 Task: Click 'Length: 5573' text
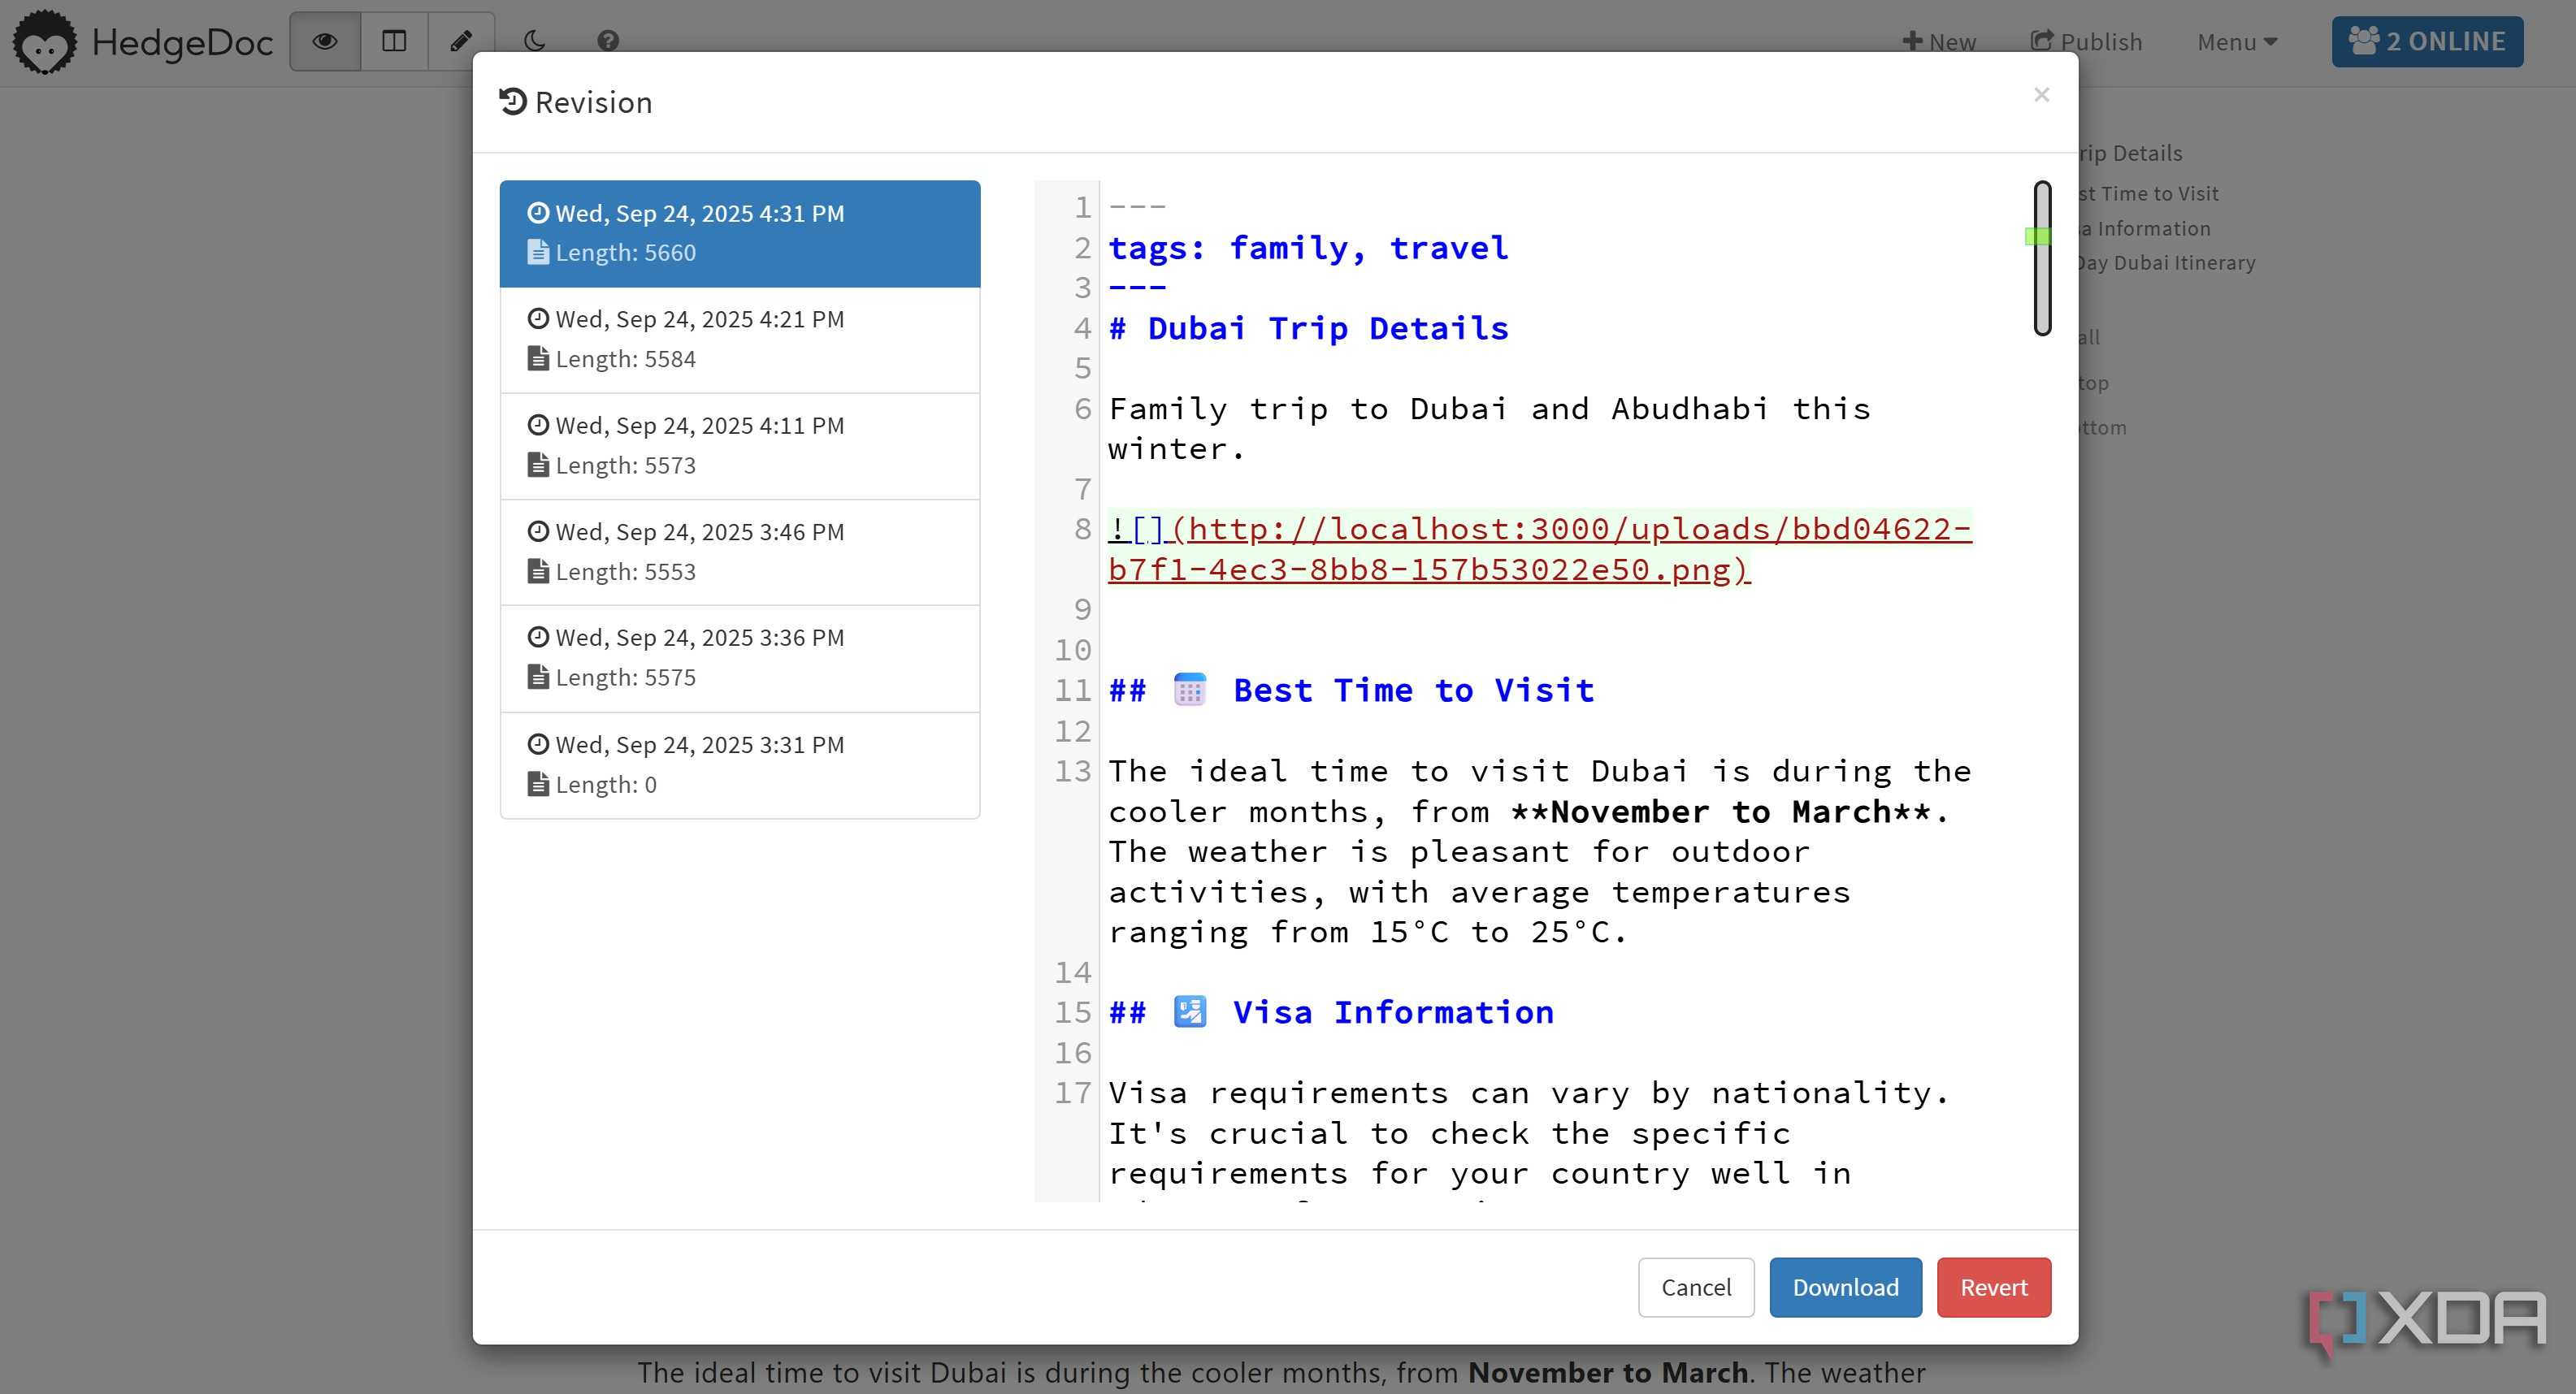pyautogui.click(x=625, y=465)
